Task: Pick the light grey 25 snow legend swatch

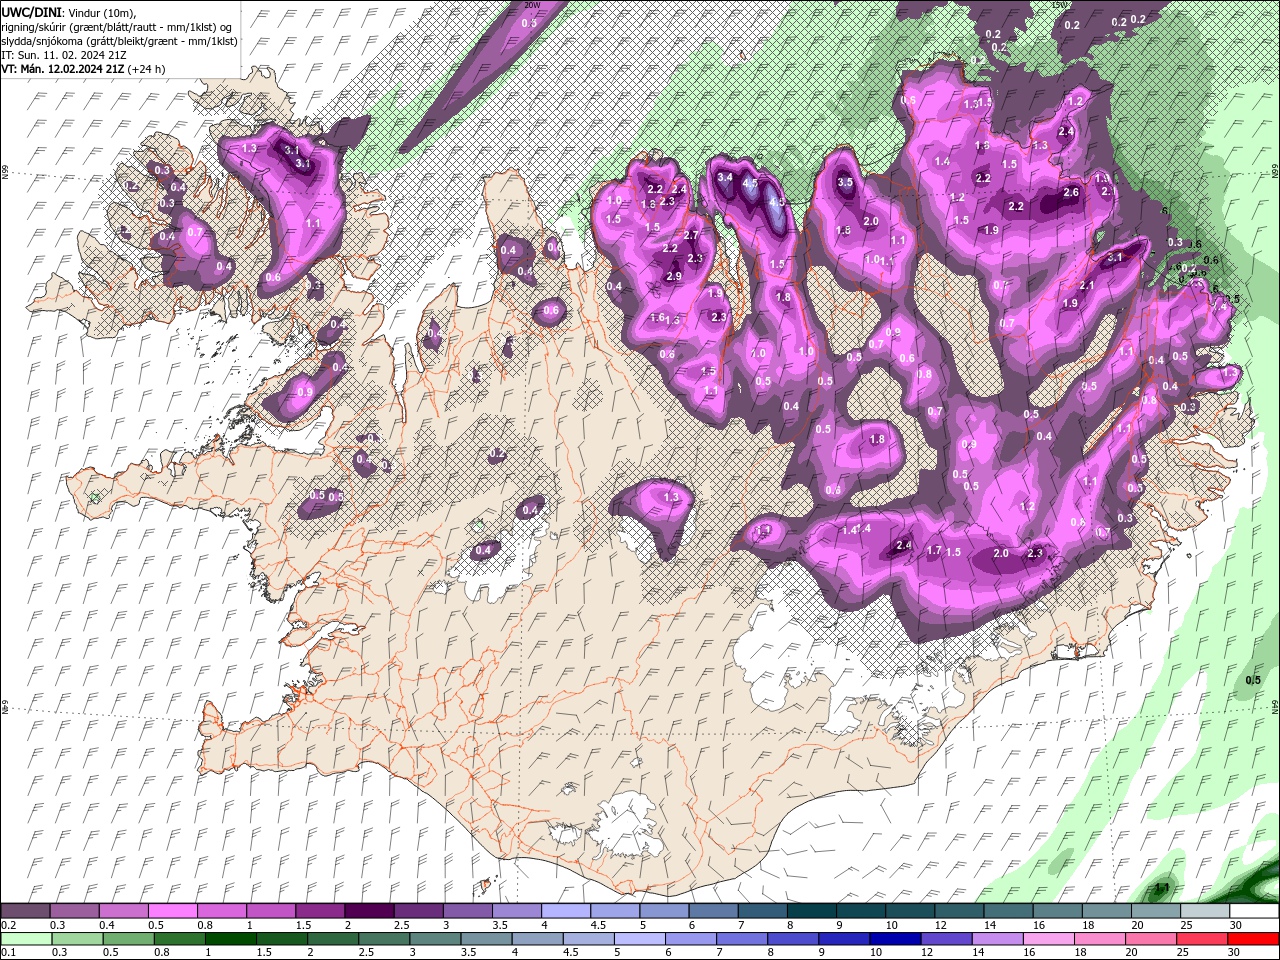Action: (1205, 911)
